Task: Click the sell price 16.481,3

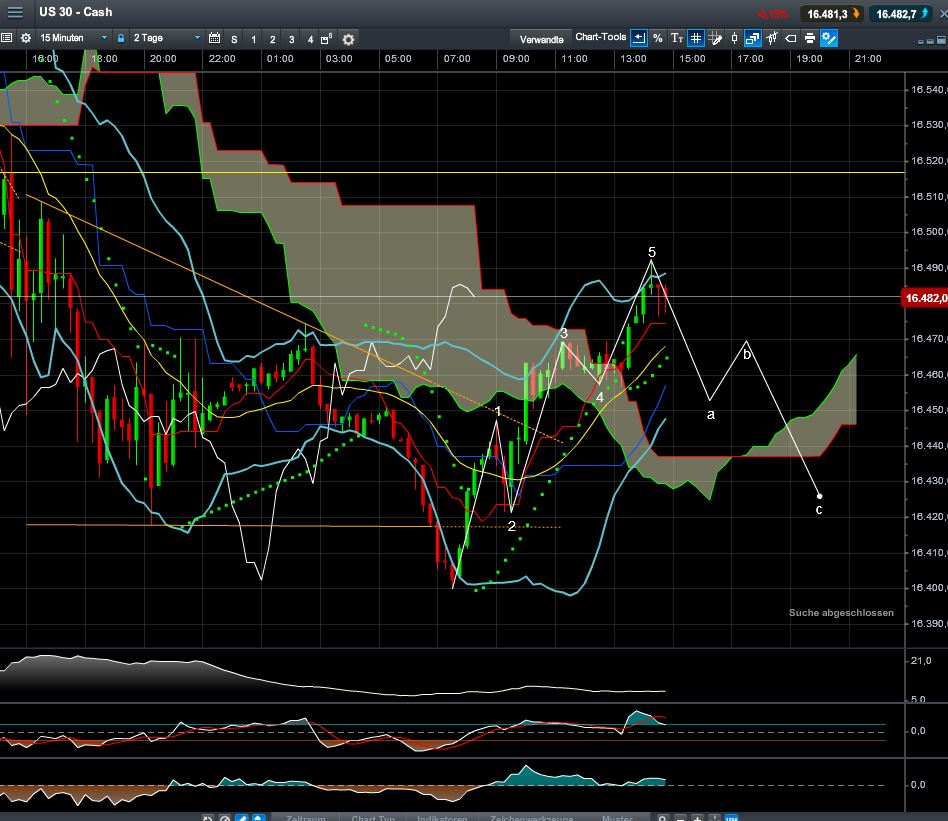Action: (831, 14)
